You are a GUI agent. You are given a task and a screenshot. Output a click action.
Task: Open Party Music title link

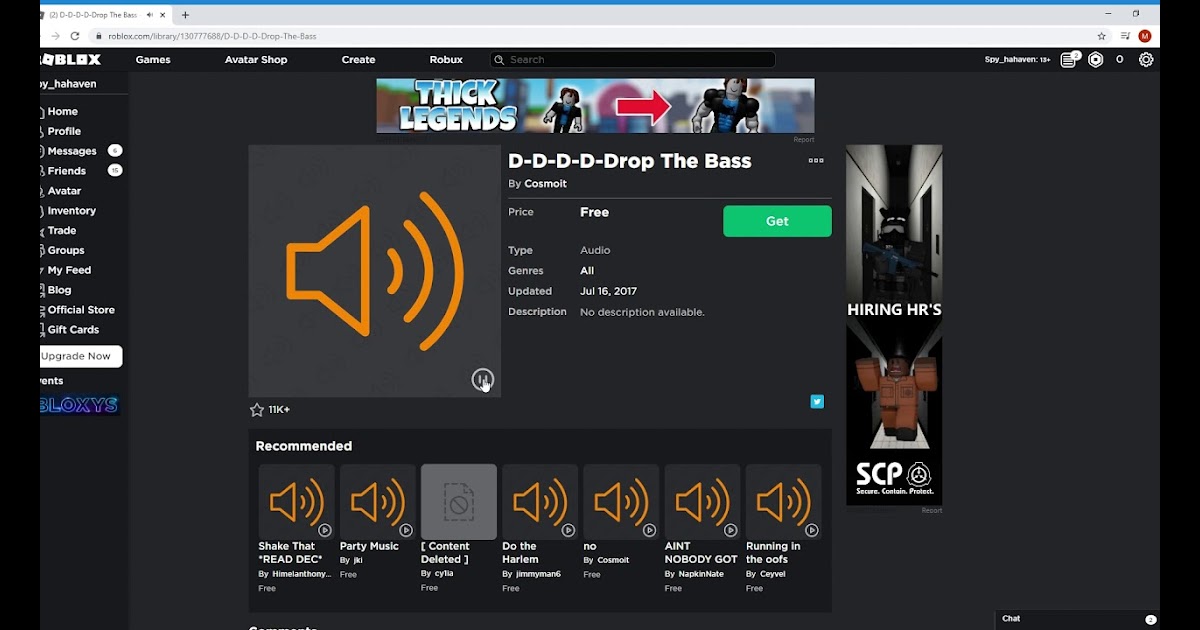coord(369,547)
